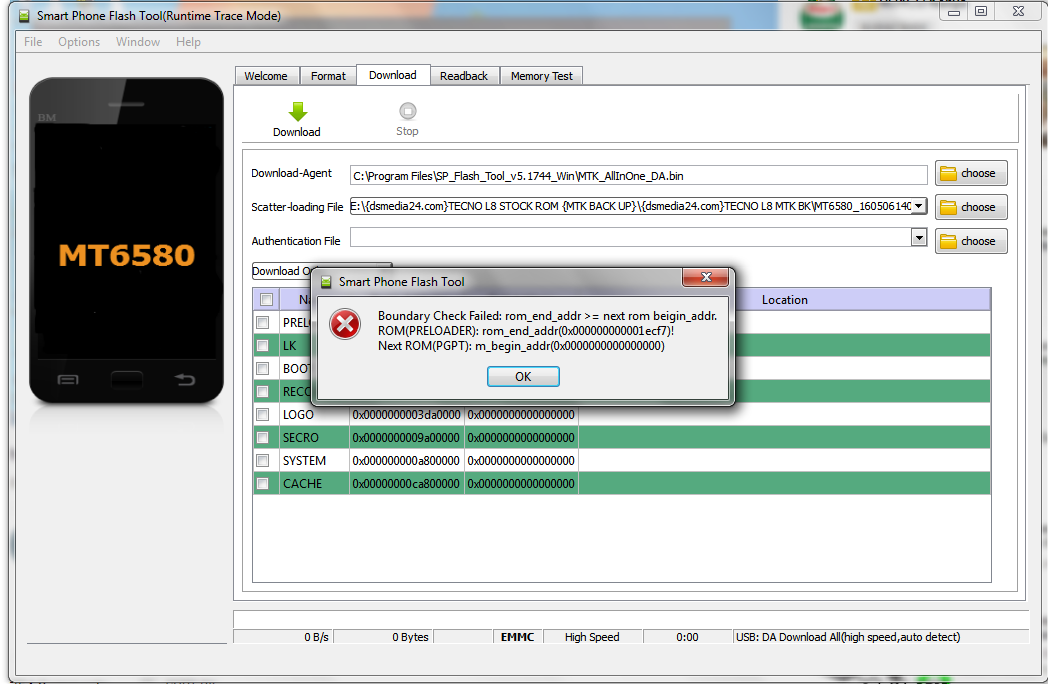
Task: Click the Location column header
Action: 785,300
